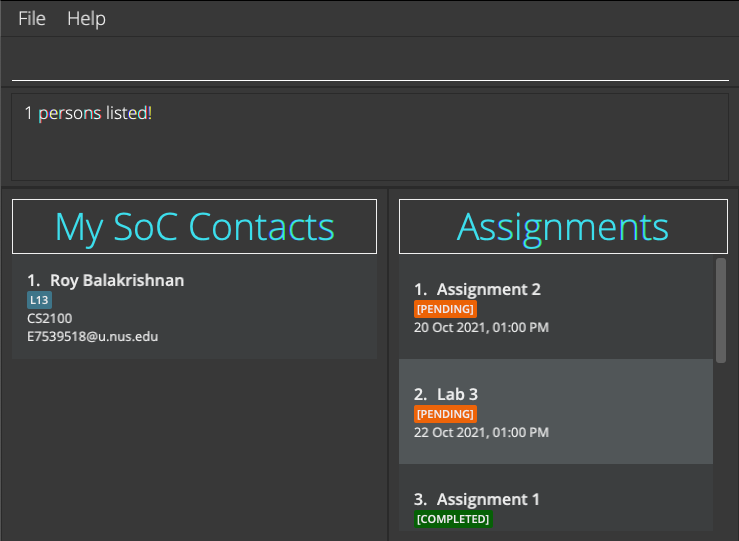Select contact Roy Balakrishnan

click(x=194, y=307)
